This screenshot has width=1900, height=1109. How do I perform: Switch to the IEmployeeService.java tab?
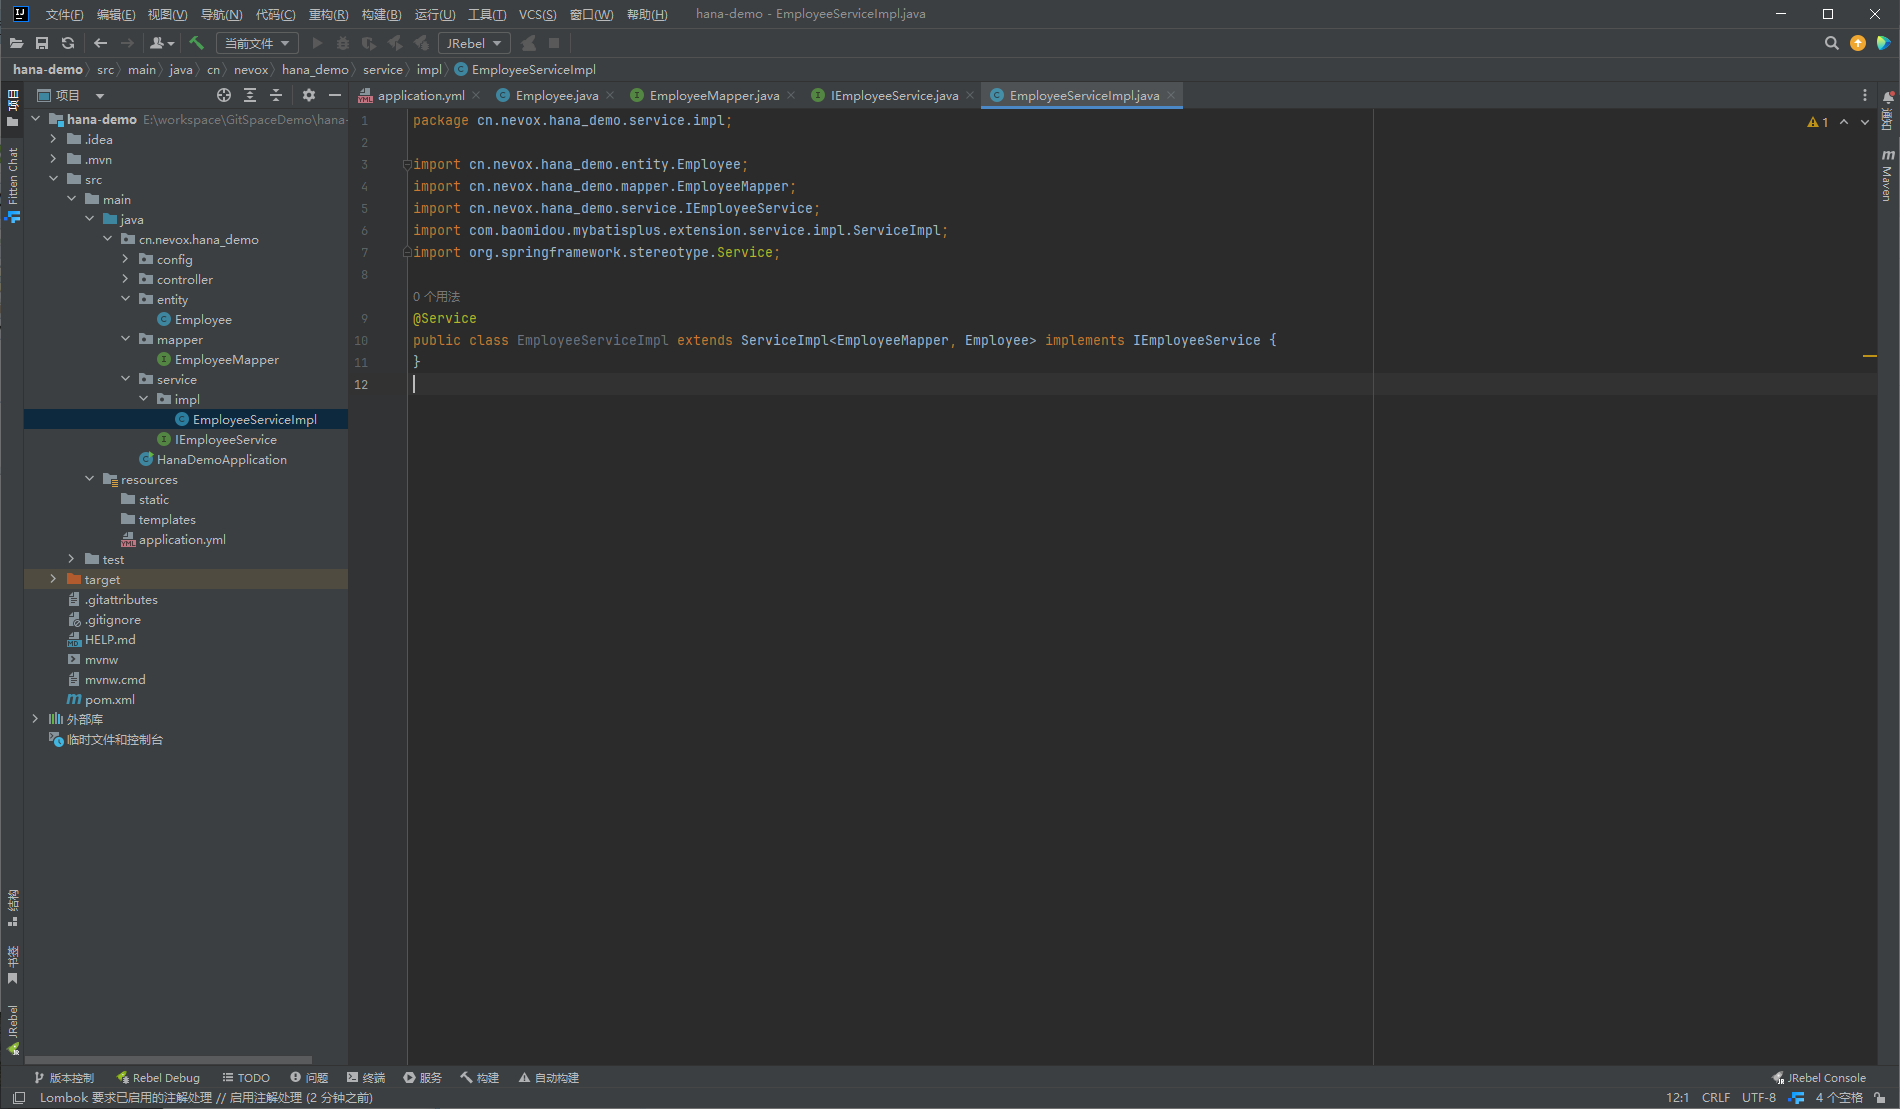894,95
